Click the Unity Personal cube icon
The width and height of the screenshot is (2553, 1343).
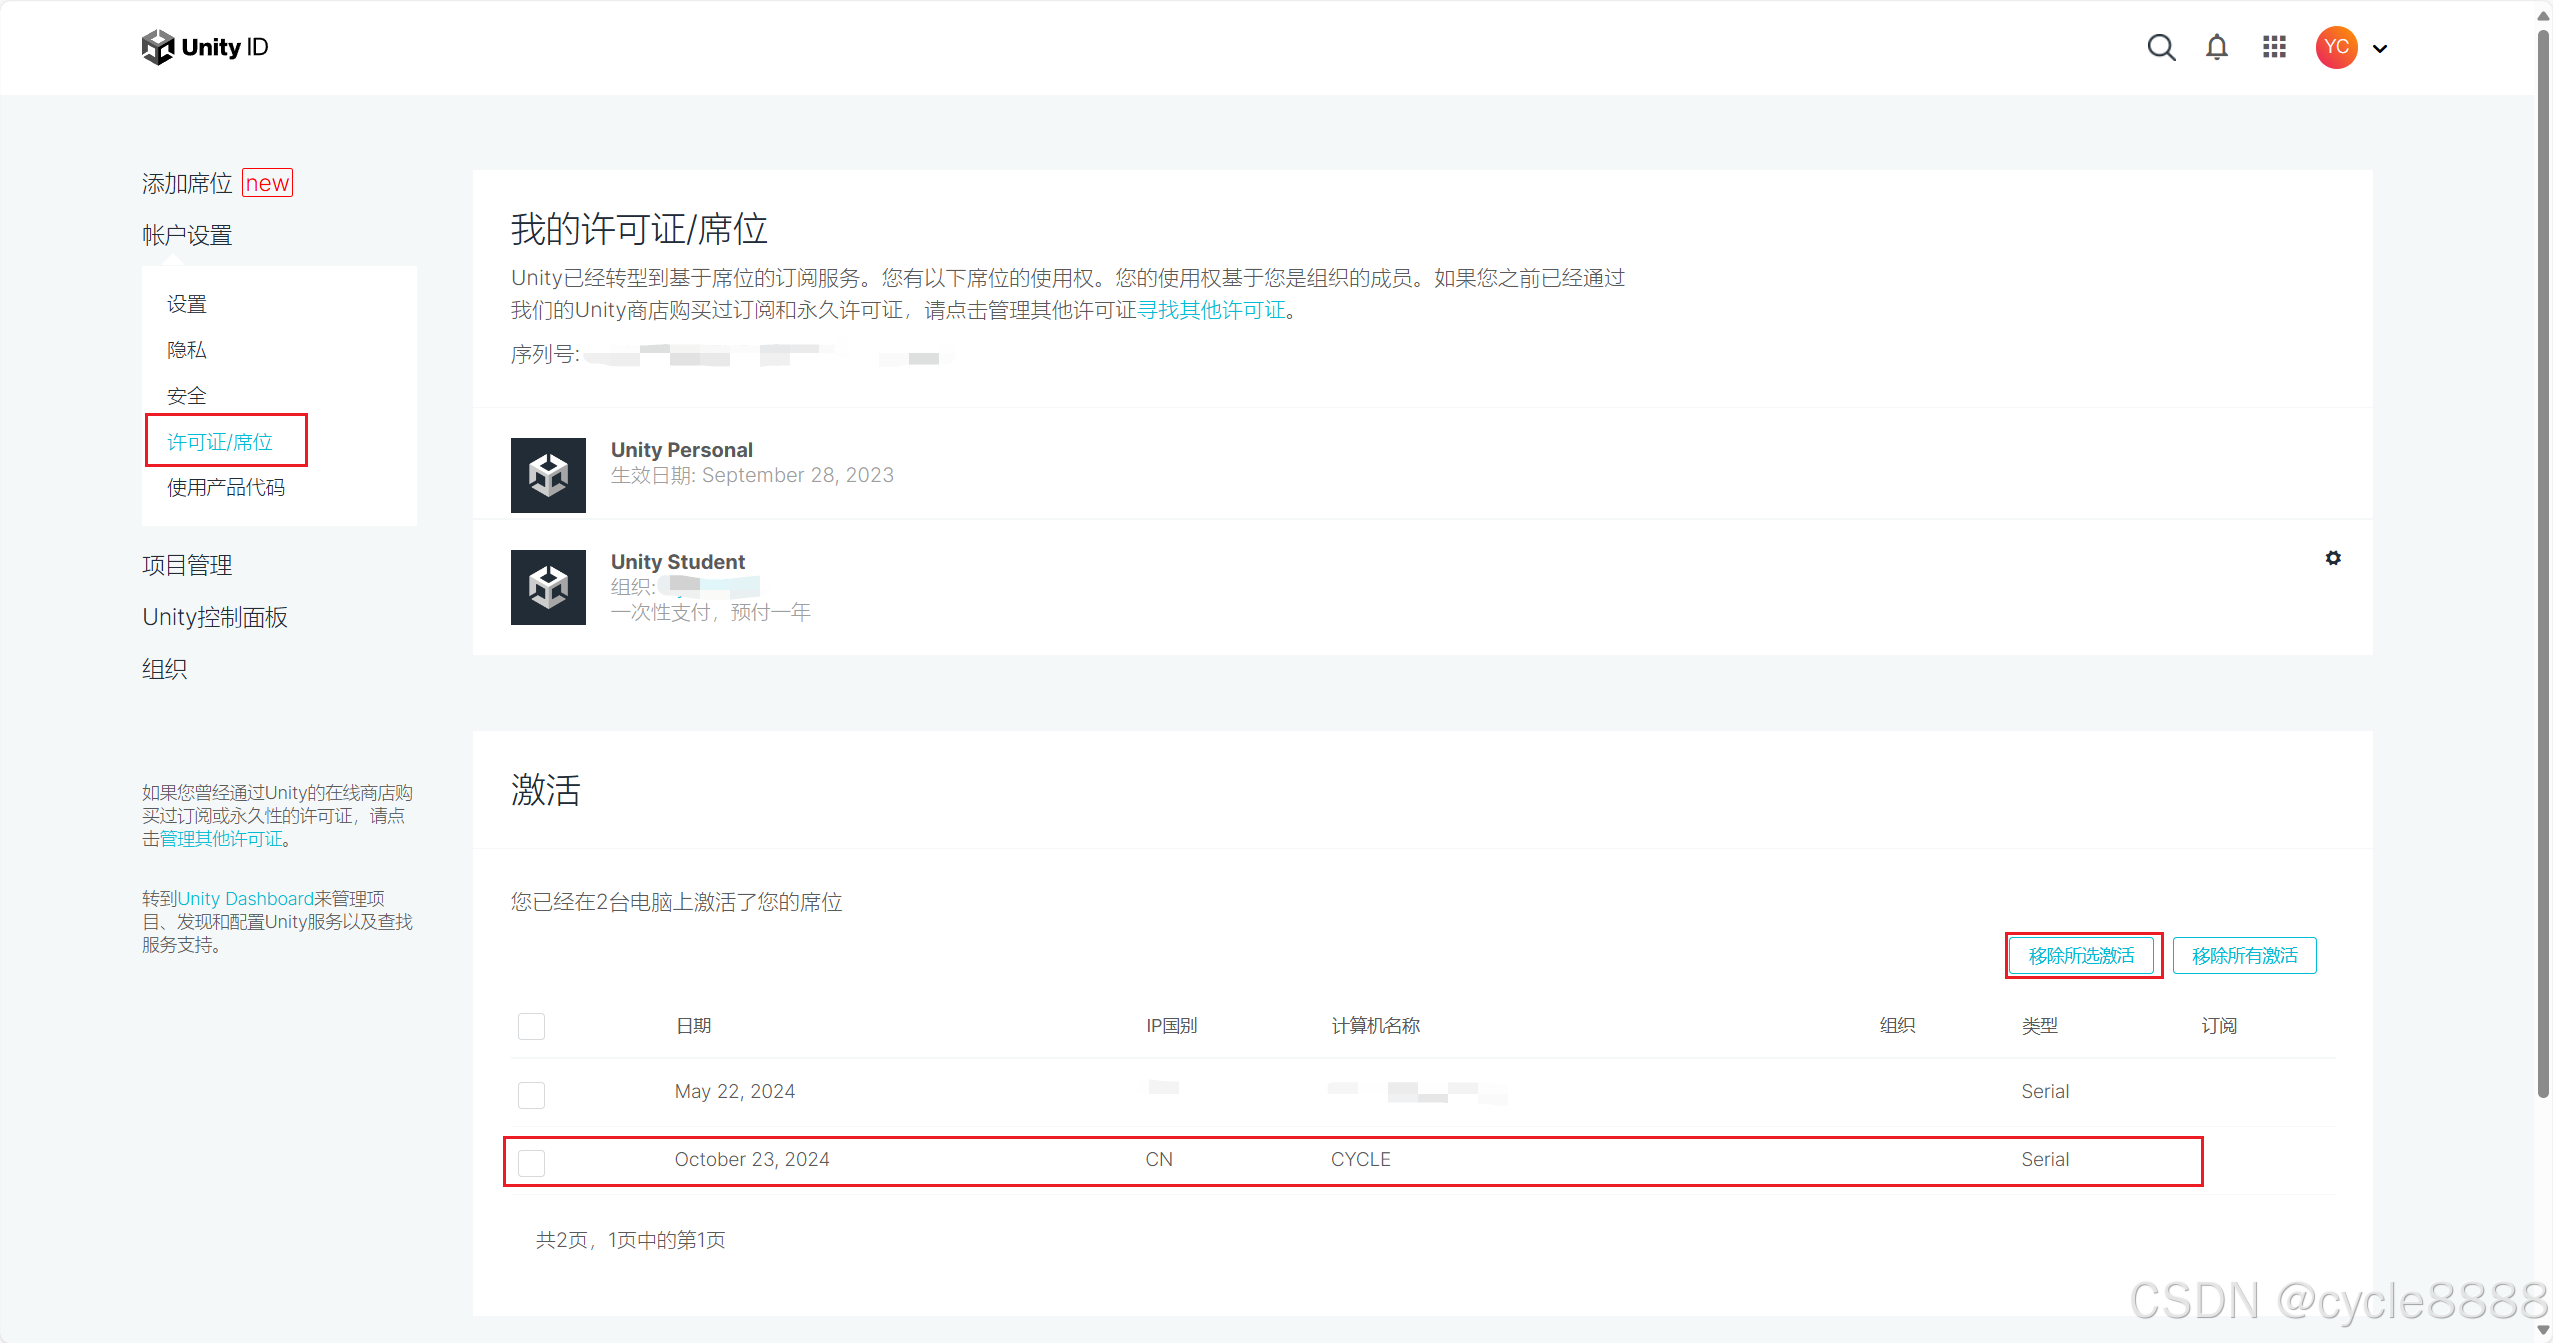[548, 475]
